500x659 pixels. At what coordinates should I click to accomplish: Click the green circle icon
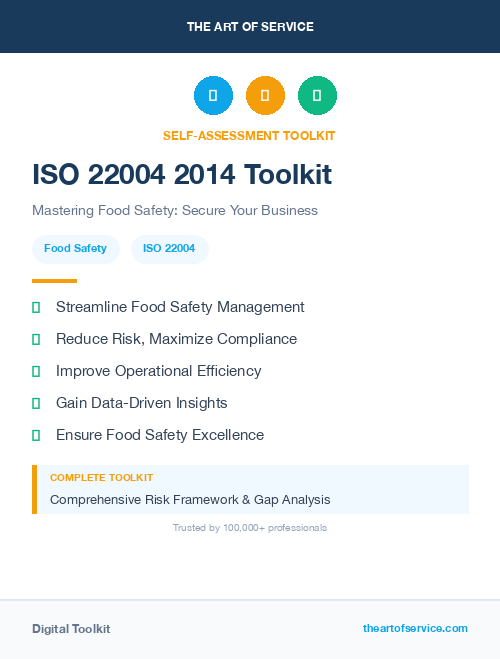click(x=317, y=95)
